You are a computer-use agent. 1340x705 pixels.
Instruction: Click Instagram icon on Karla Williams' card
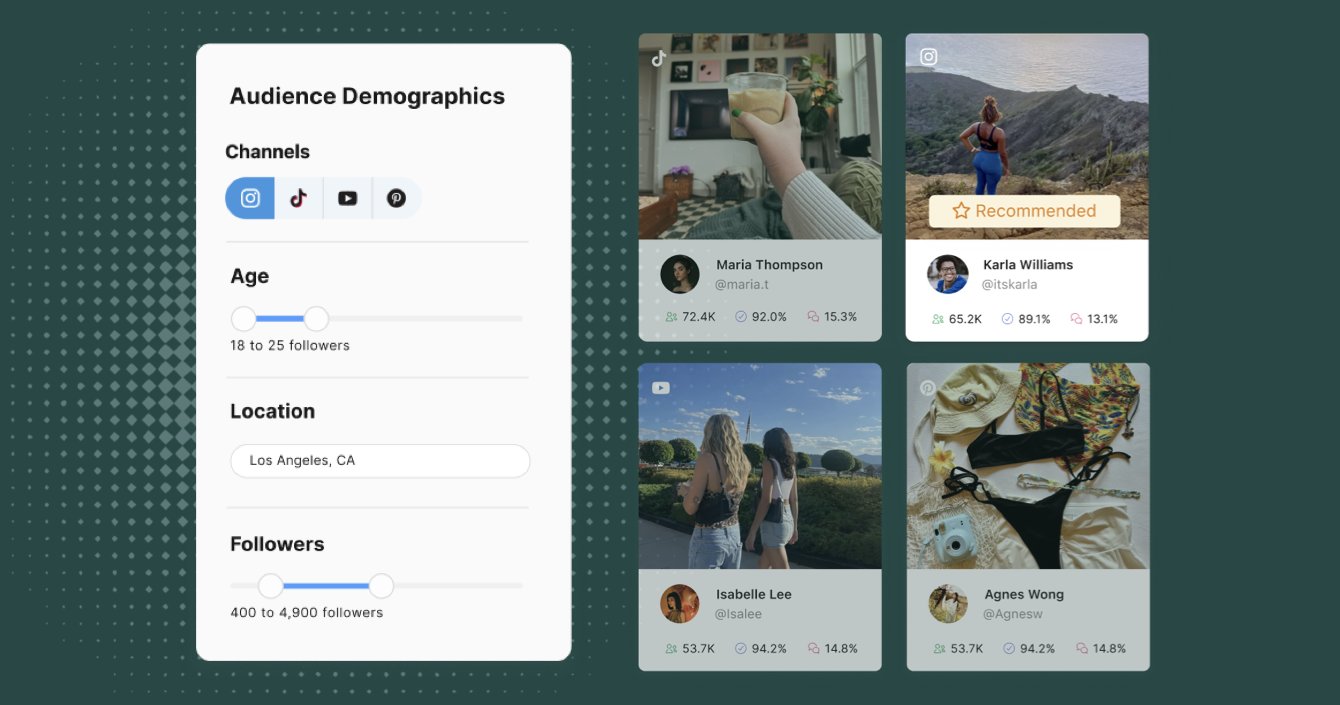(929, 57)
